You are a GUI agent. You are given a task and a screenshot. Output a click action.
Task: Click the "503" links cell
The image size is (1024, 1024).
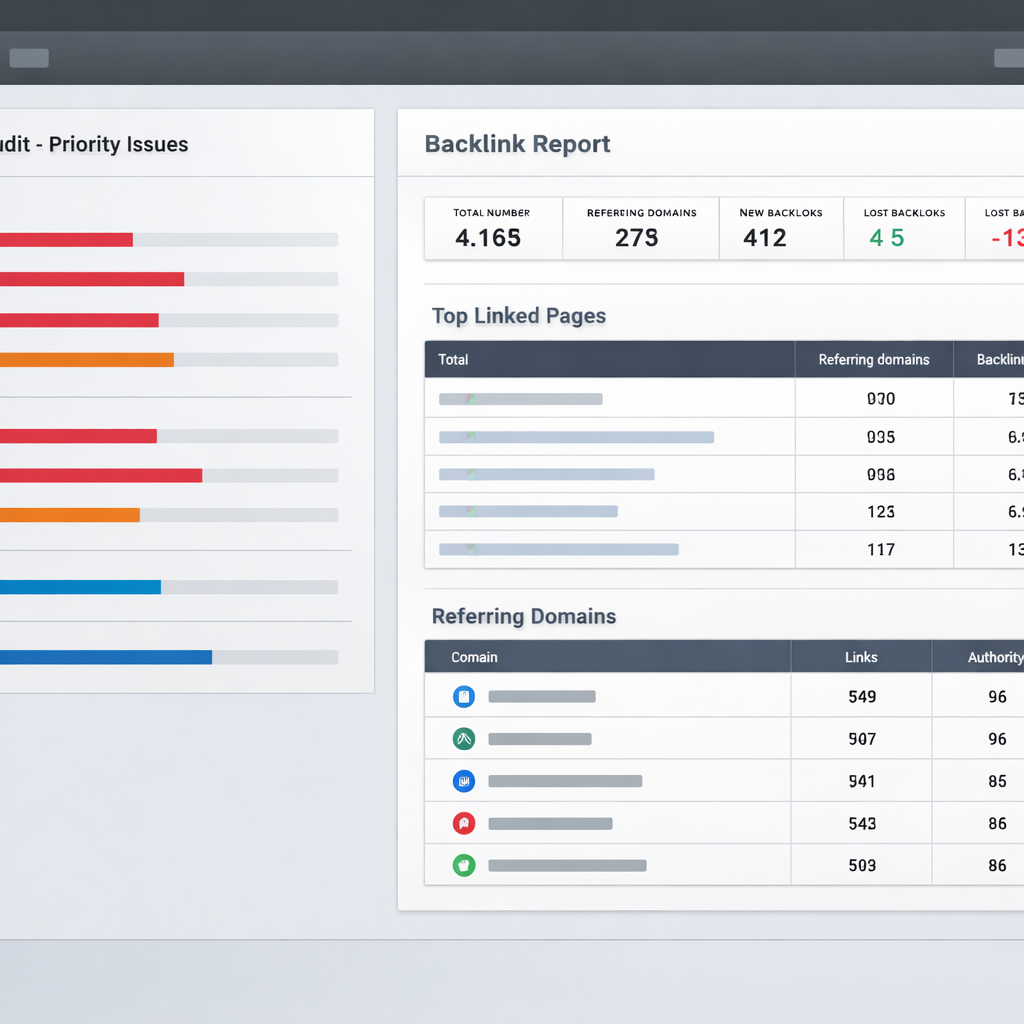tap(862, 866)
